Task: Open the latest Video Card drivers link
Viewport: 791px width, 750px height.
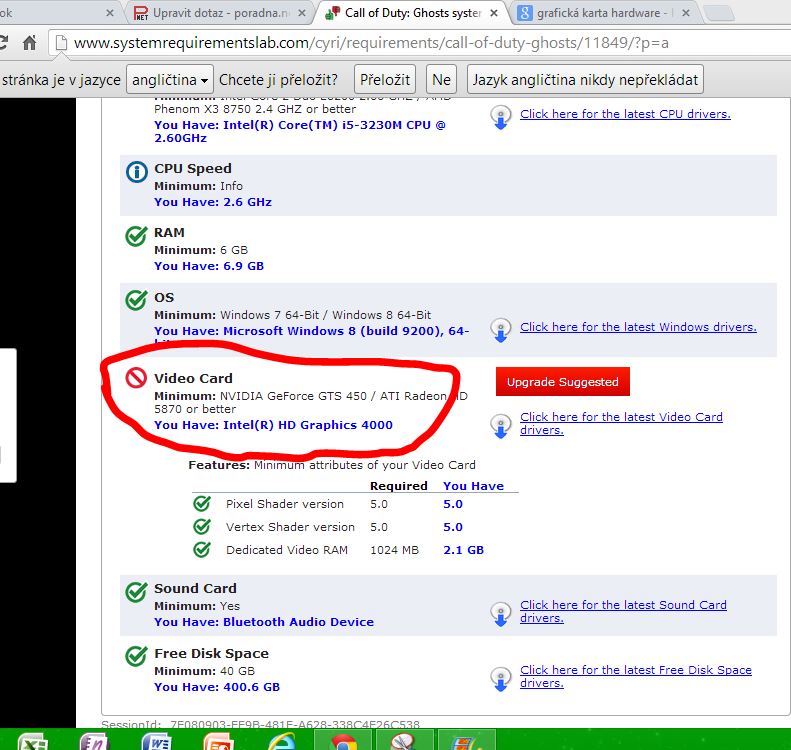Action: point(621,423)
